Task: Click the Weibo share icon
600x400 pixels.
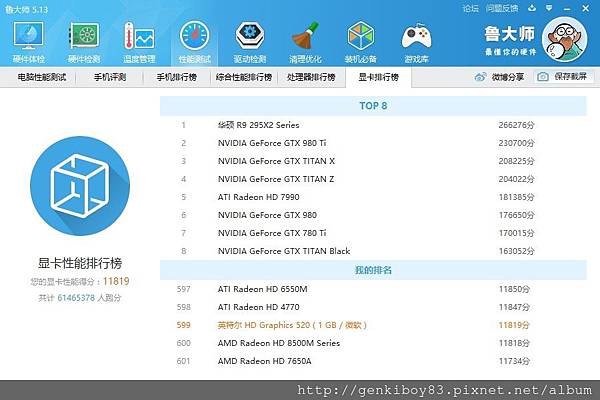Action: pyautogui.click(x=480, y=77)
